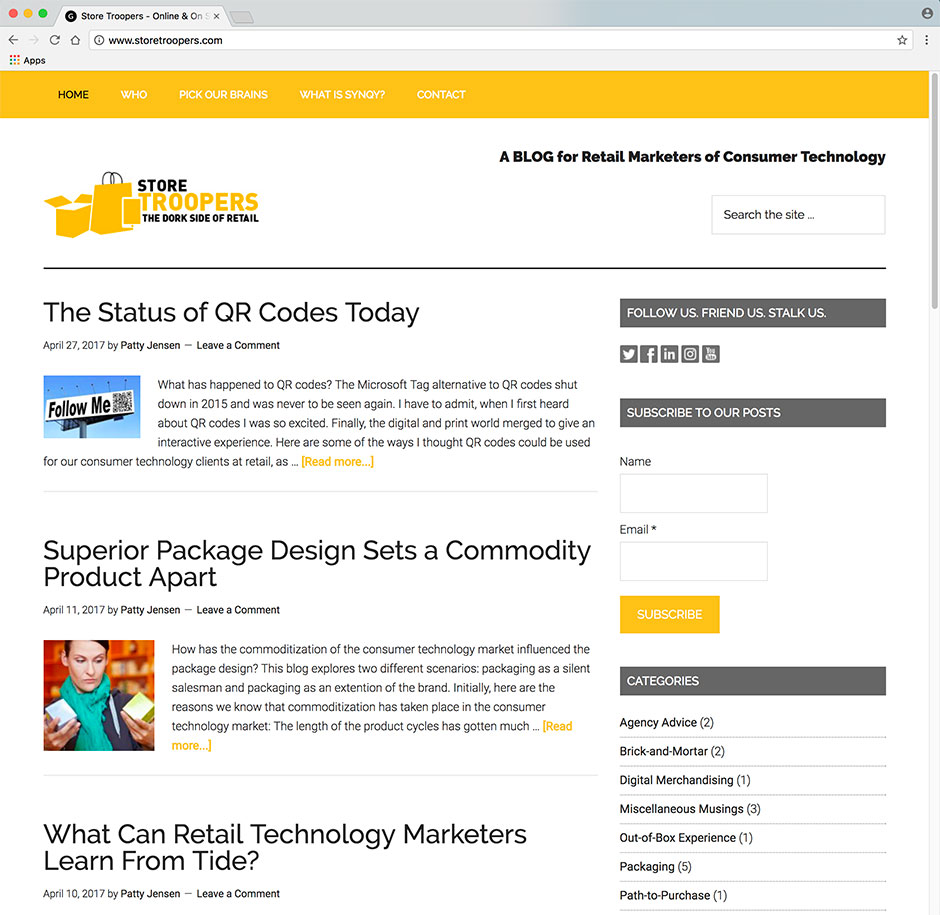Open the Instagram social icon
940x915 pixels.
[690, 354]
